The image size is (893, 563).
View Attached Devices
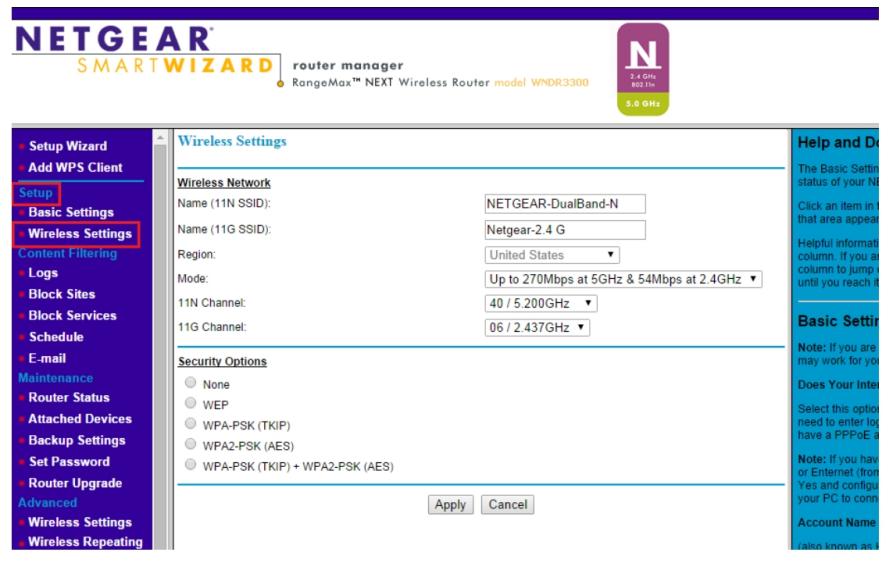click(80, 419)
